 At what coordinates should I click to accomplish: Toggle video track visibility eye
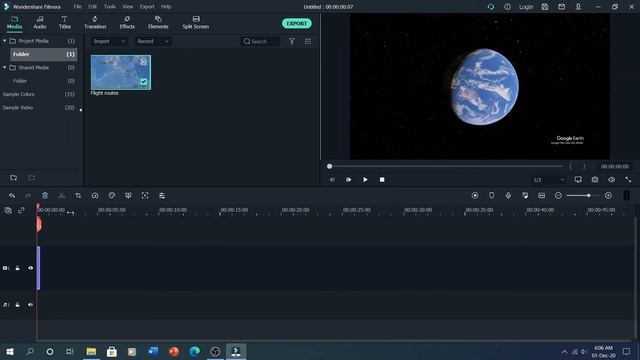coord(31,268)
